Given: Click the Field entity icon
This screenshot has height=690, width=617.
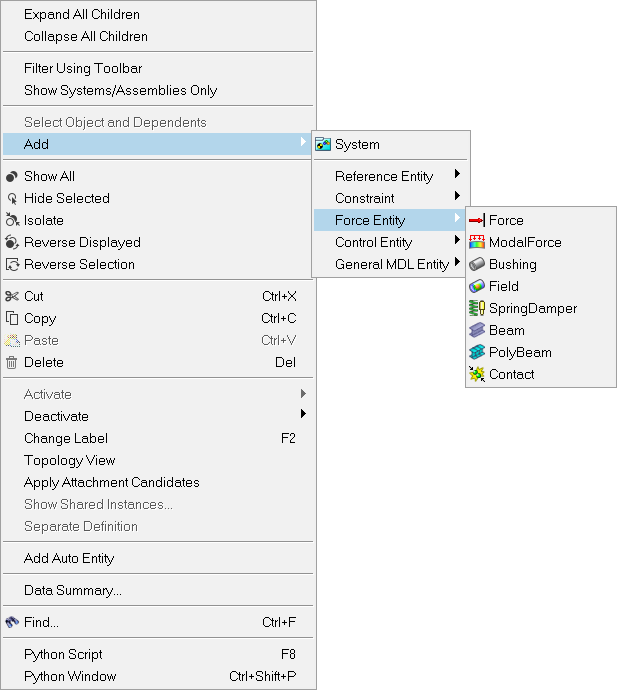Looking at the screenshot, I should coord(476,287).
